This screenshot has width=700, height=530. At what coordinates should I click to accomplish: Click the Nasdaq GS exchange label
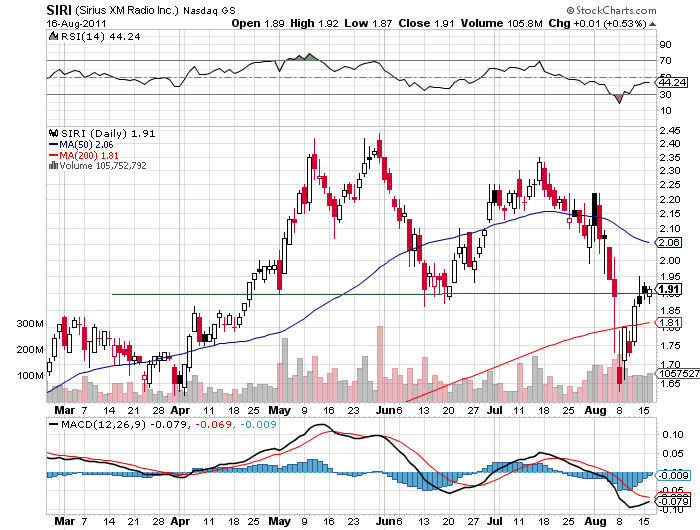(209, 11)
